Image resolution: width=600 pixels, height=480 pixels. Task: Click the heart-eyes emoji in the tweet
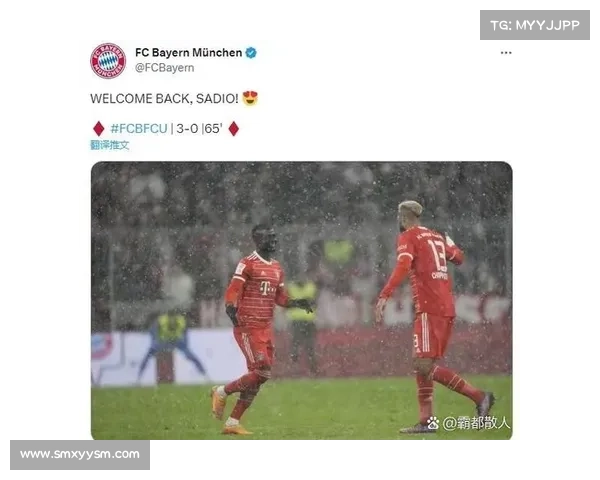point(250,98)
